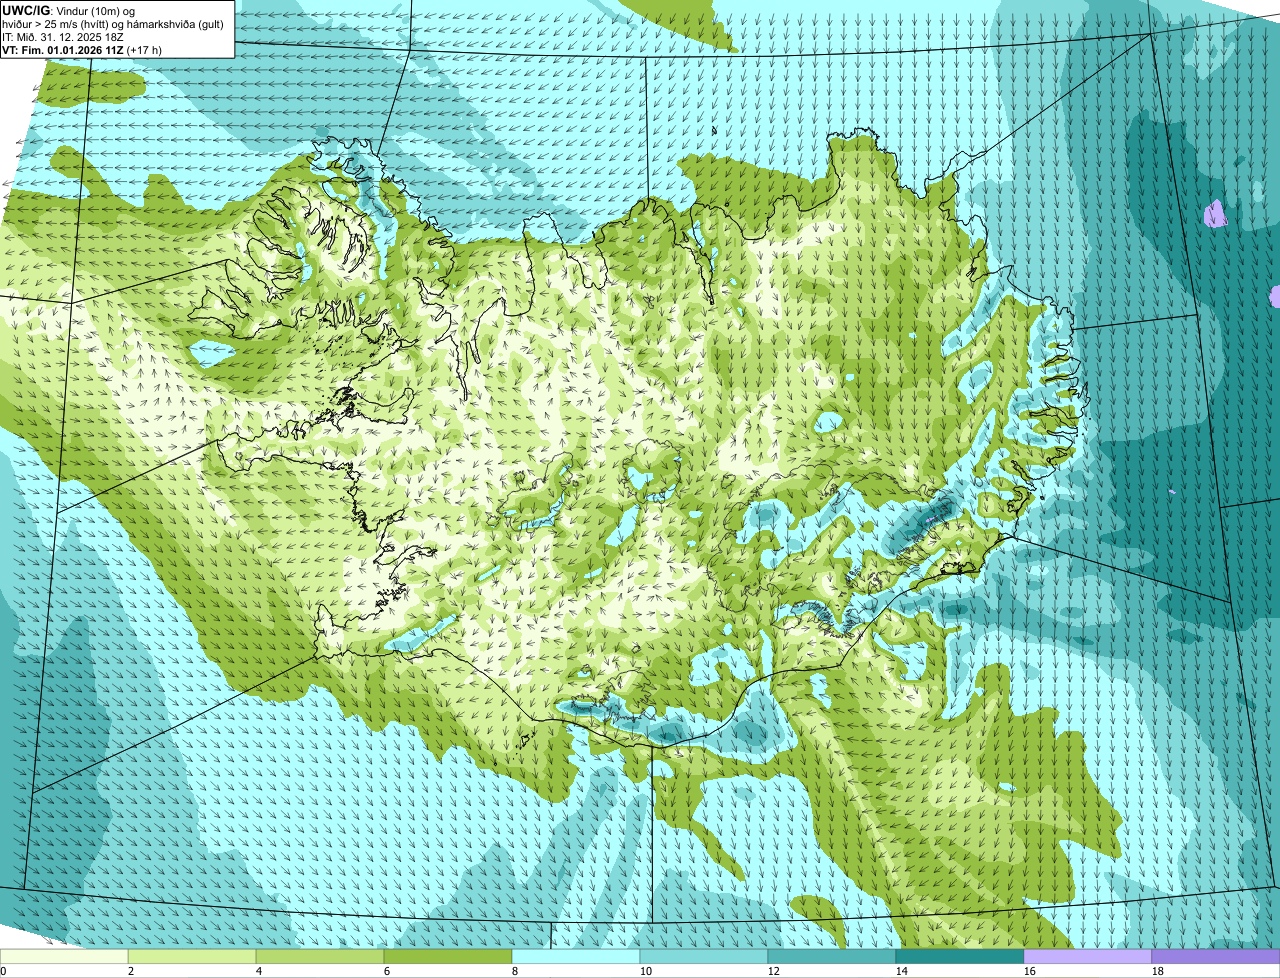Click the "14" scale label
The height and width of the screenshot is (978, 1280).
point(901,971)
